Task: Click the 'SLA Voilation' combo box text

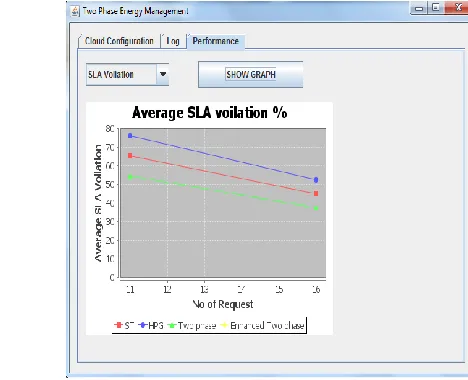Action: 111,74
